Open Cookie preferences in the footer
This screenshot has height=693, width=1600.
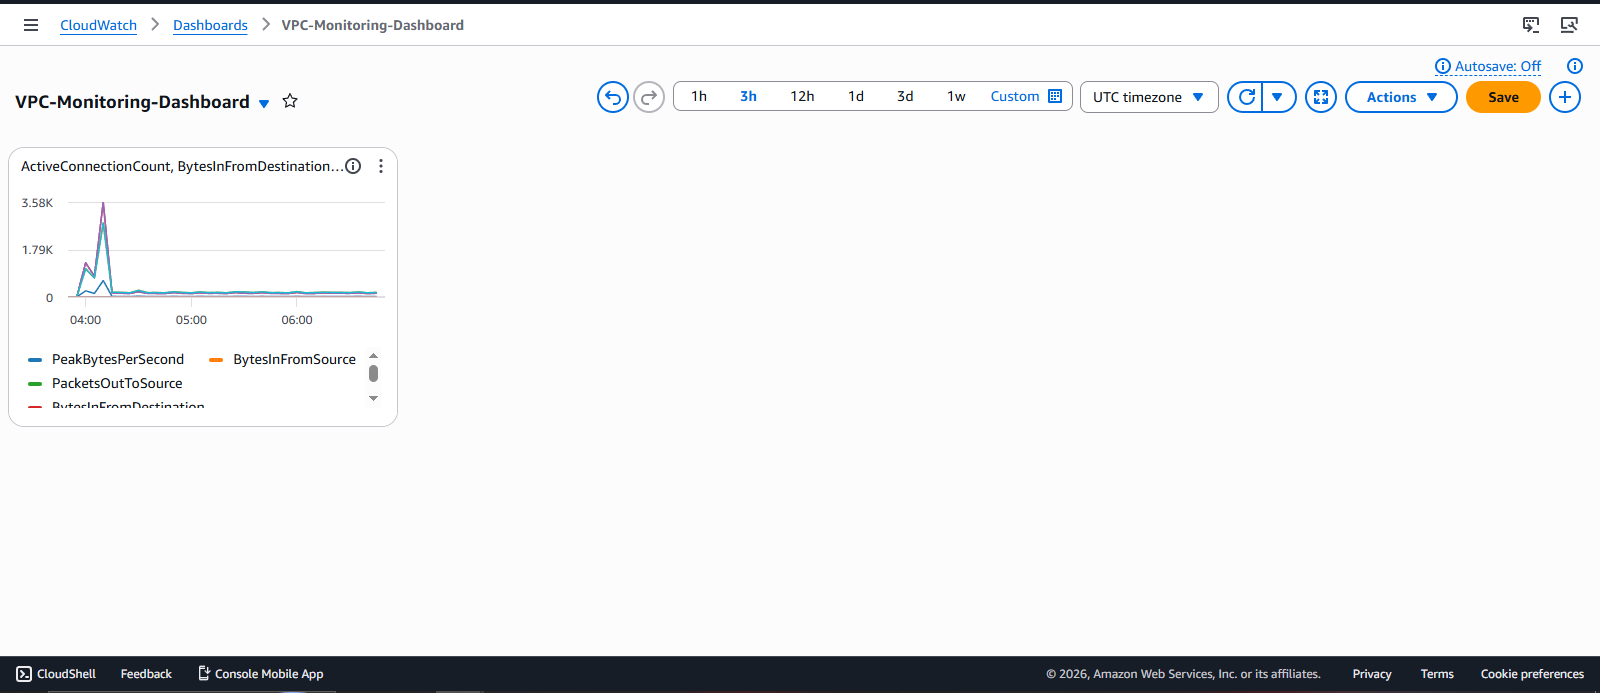[x=1532, y=674]
